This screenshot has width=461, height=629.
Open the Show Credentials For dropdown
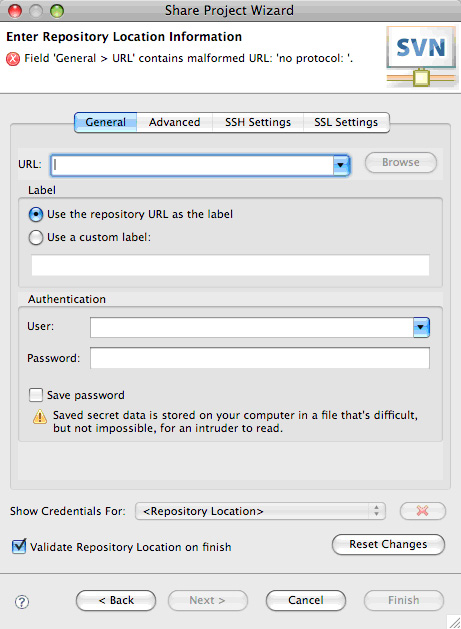(x=260, y=511)
